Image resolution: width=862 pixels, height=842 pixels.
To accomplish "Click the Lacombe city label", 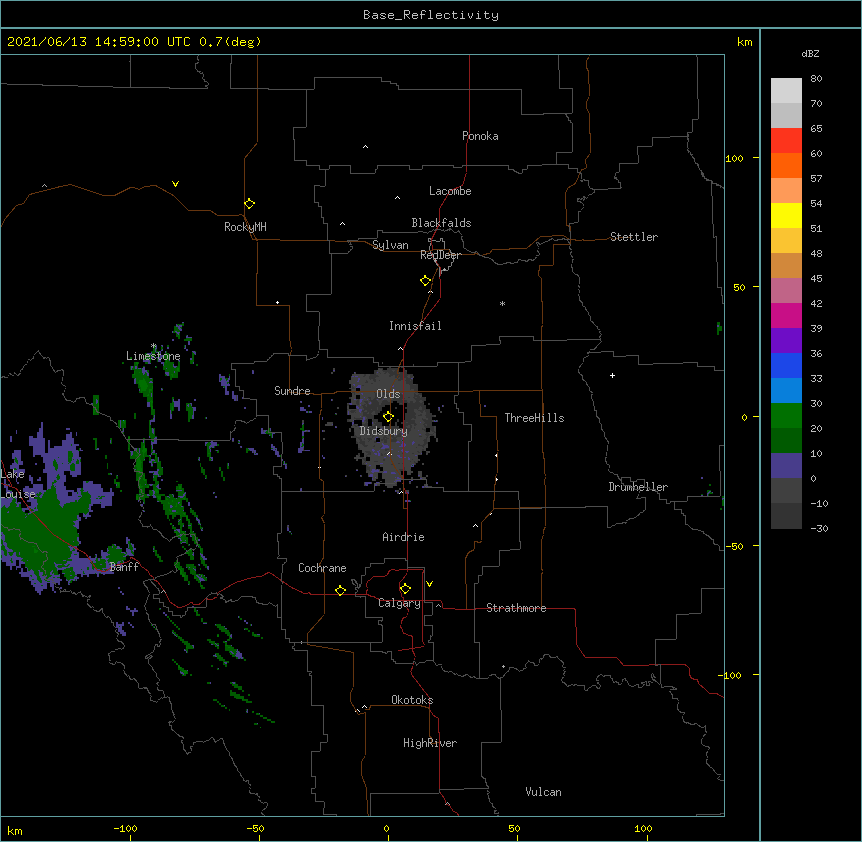I will pos(450,191).
